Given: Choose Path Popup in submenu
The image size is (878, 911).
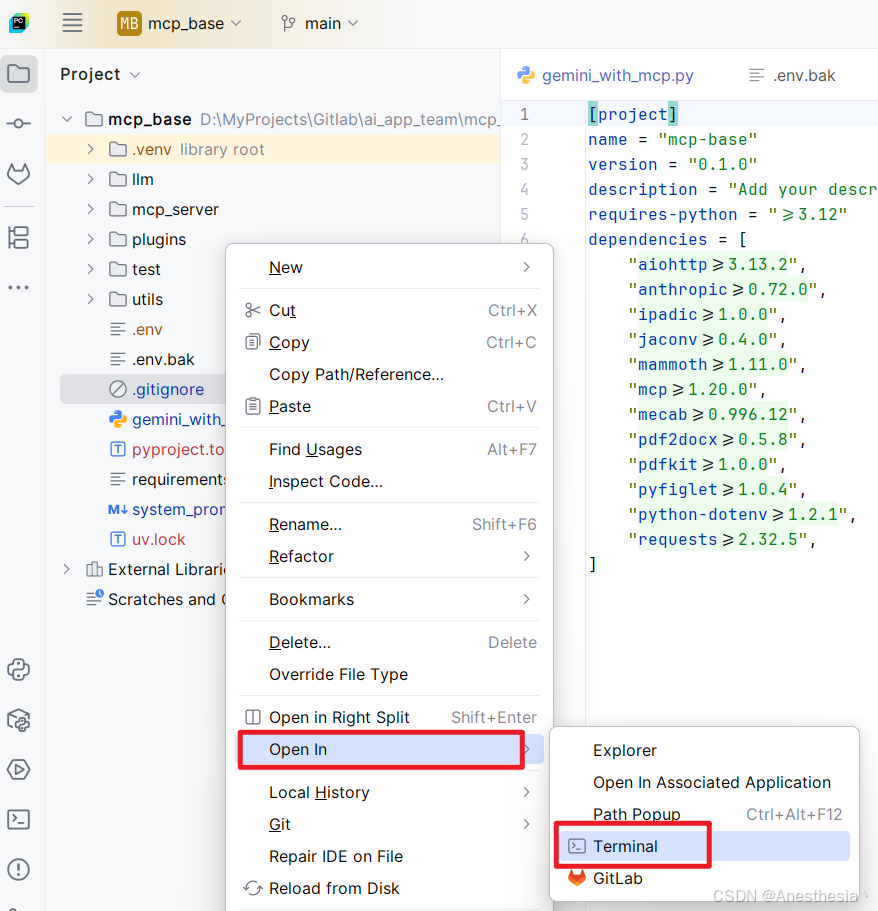Looking at the screenshot, I should (704, 814).
